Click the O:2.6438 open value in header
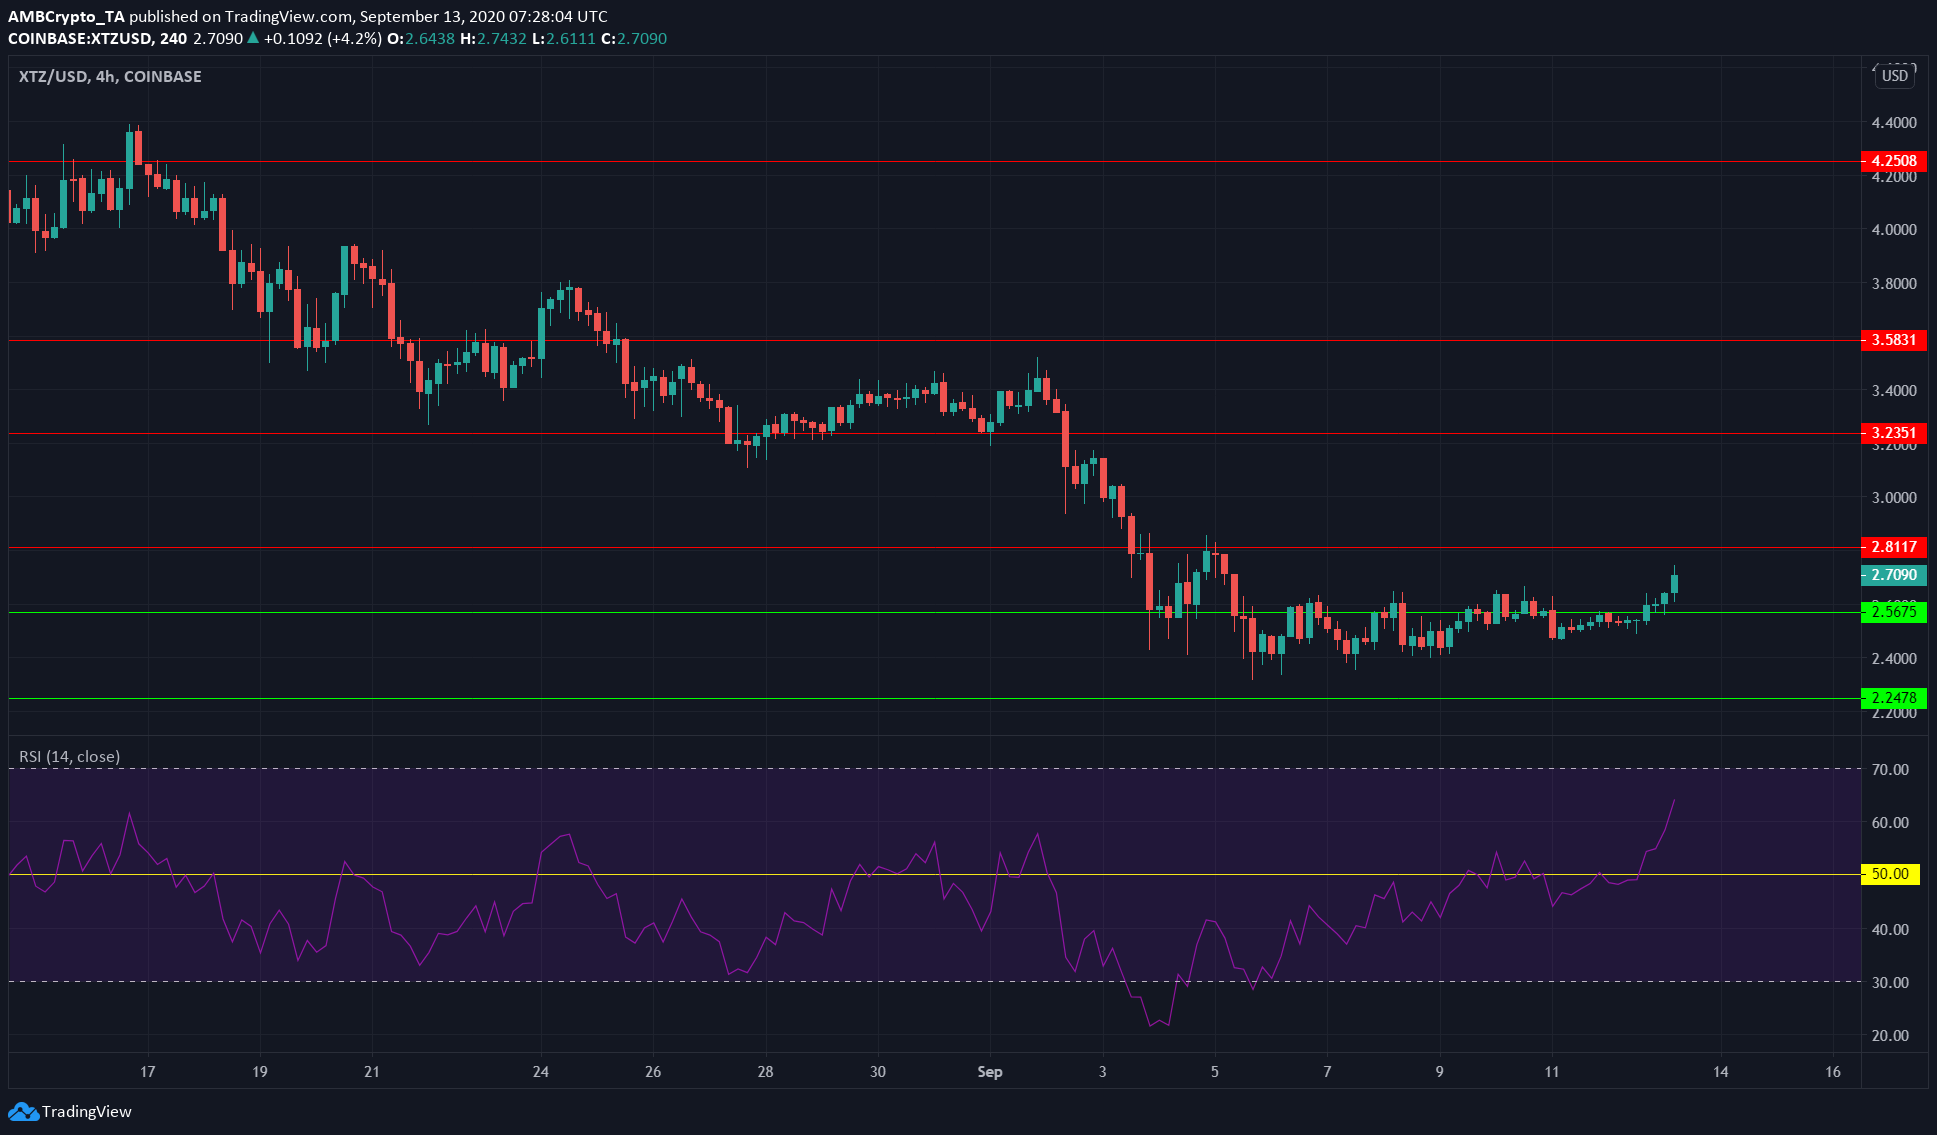1937x1135 pixels. [421, 38]
